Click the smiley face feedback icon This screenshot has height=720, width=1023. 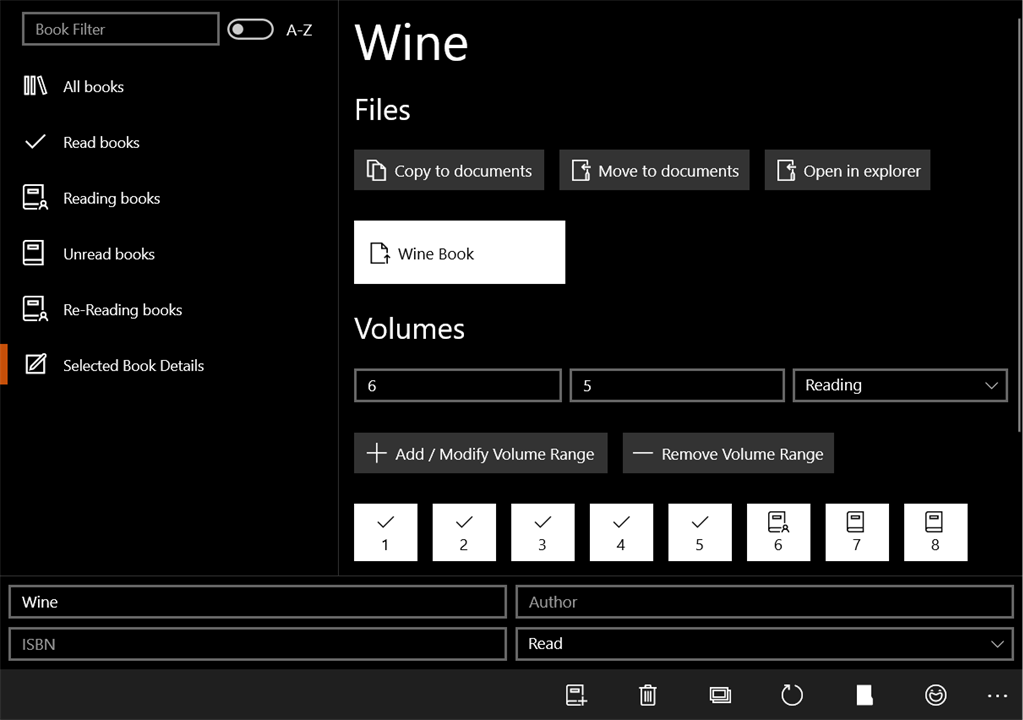936,695
